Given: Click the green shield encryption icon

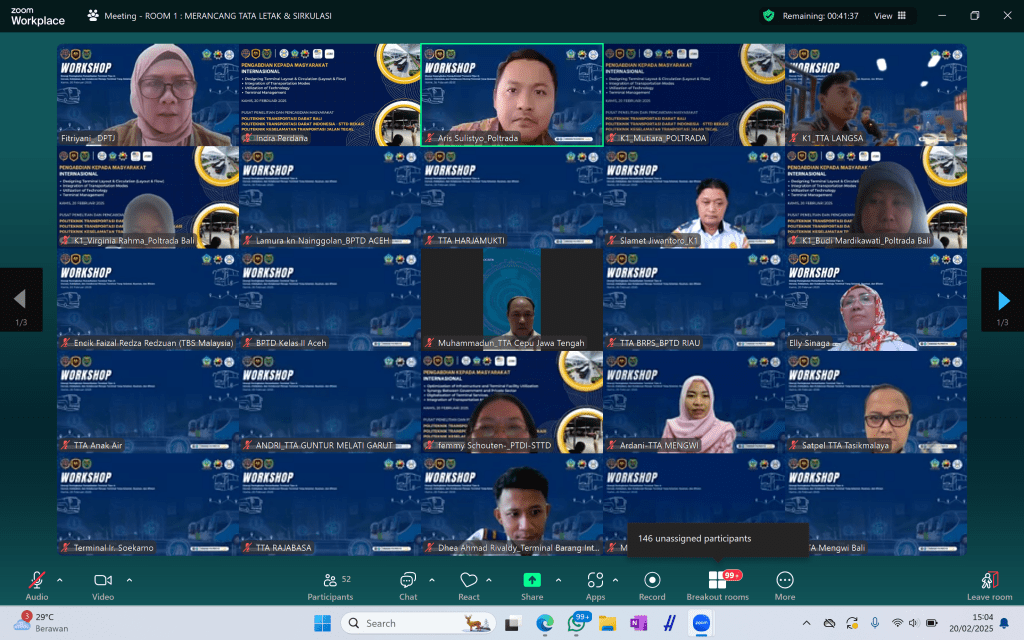Looking at the screenshot, I should click(x=768, y=16).
